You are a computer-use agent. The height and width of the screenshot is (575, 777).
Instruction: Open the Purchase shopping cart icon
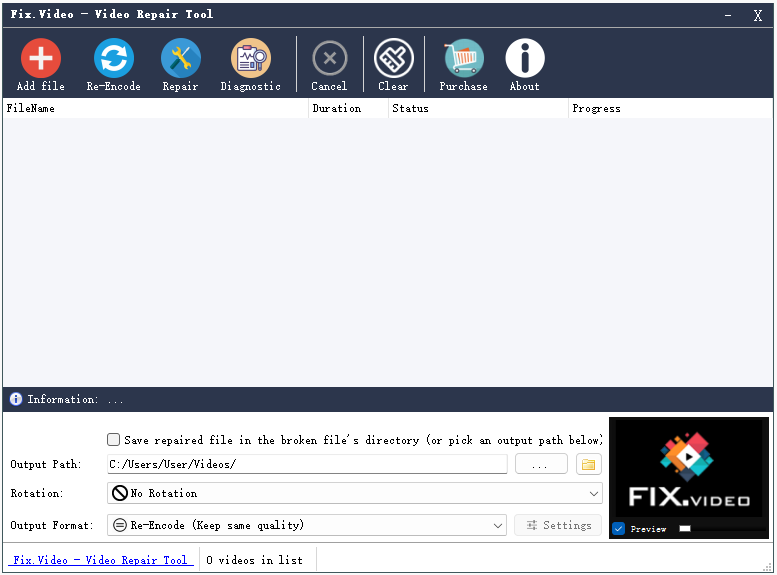click(x=463, y=58)
